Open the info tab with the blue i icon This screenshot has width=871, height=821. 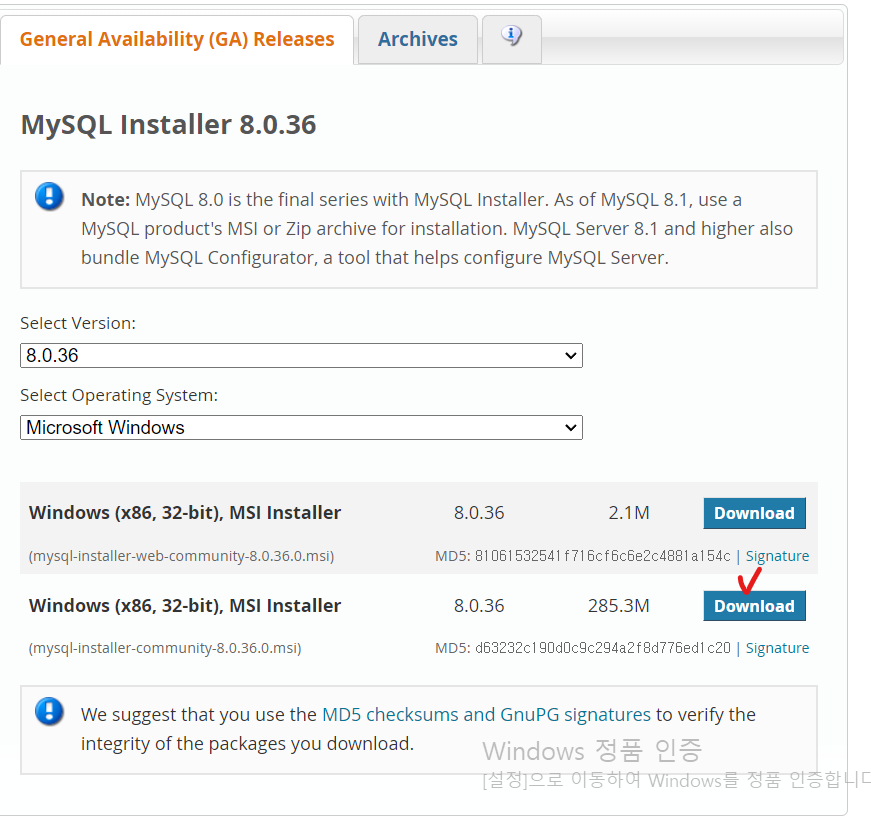tap(511, 35)
